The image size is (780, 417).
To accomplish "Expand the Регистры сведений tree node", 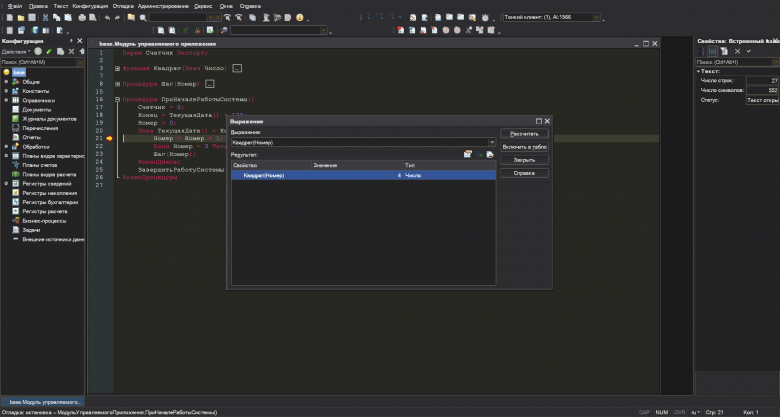I will [6, 184].
